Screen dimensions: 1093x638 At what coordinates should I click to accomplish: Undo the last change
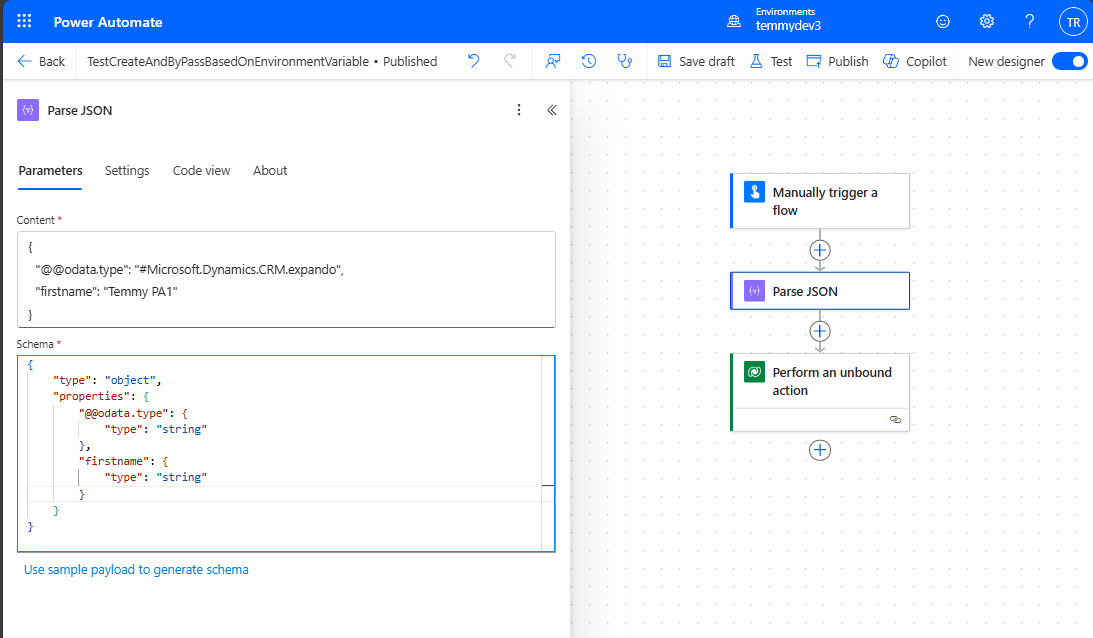click(474, 61)
